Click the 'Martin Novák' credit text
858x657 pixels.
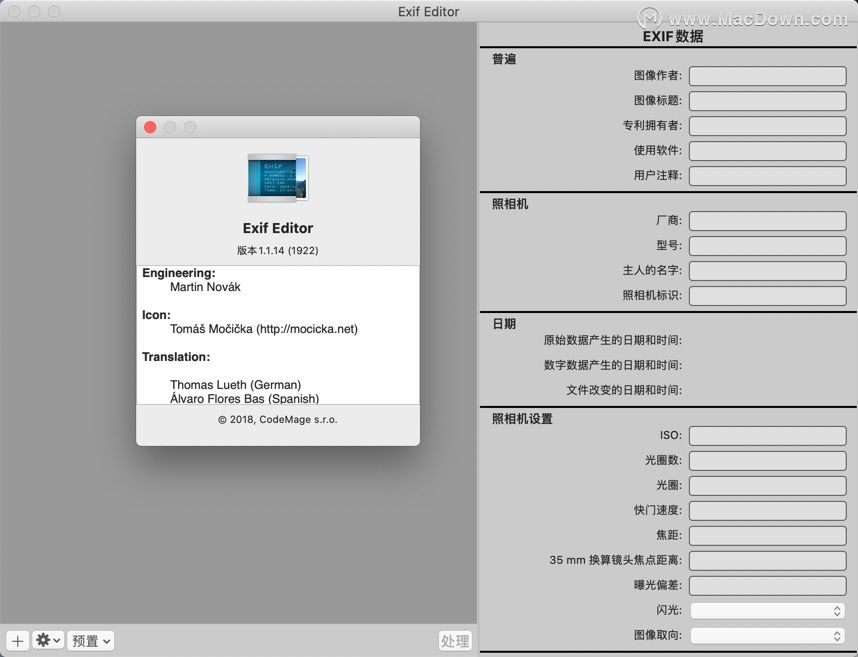click(205, 287)
